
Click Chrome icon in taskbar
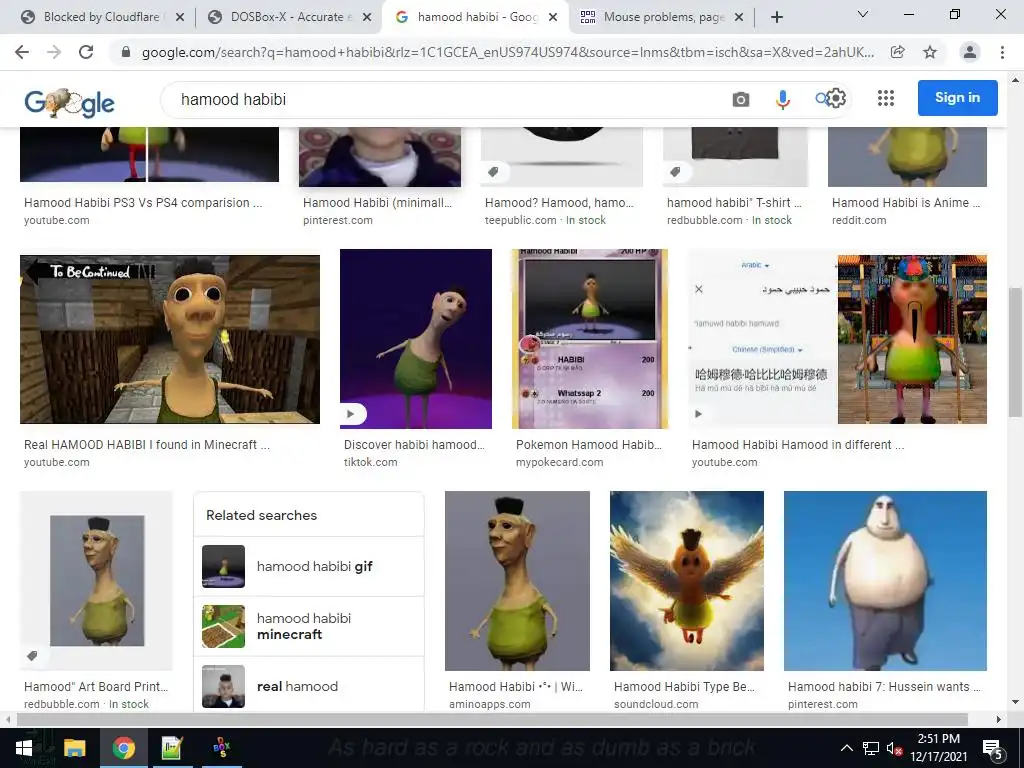tap(123, 748)
